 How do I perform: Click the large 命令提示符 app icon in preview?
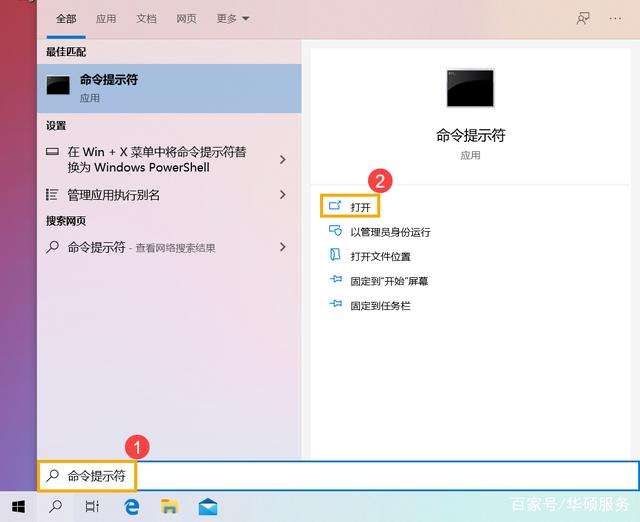470,88
